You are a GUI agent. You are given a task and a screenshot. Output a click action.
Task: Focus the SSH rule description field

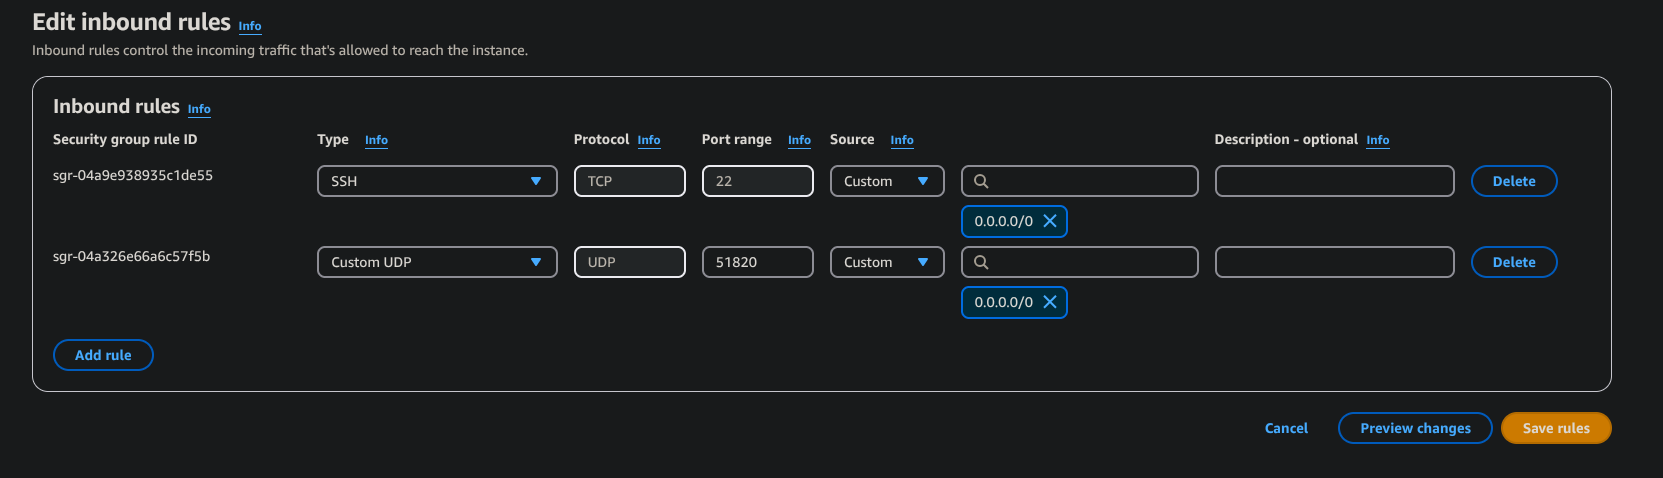pyautogui.click(x=1334, y=181)
